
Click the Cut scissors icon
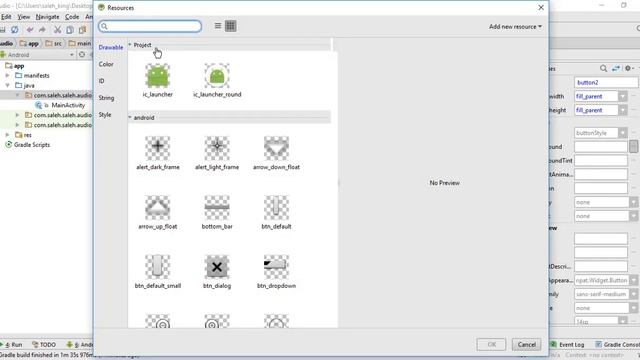[58, 30]
